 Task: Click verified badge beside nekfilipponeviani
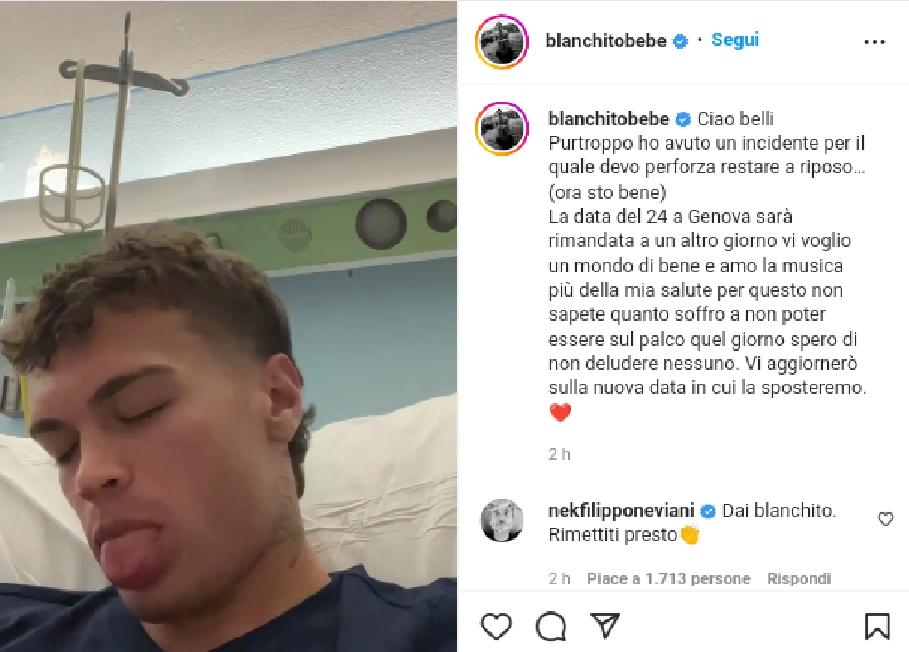[x=707, y=511]
